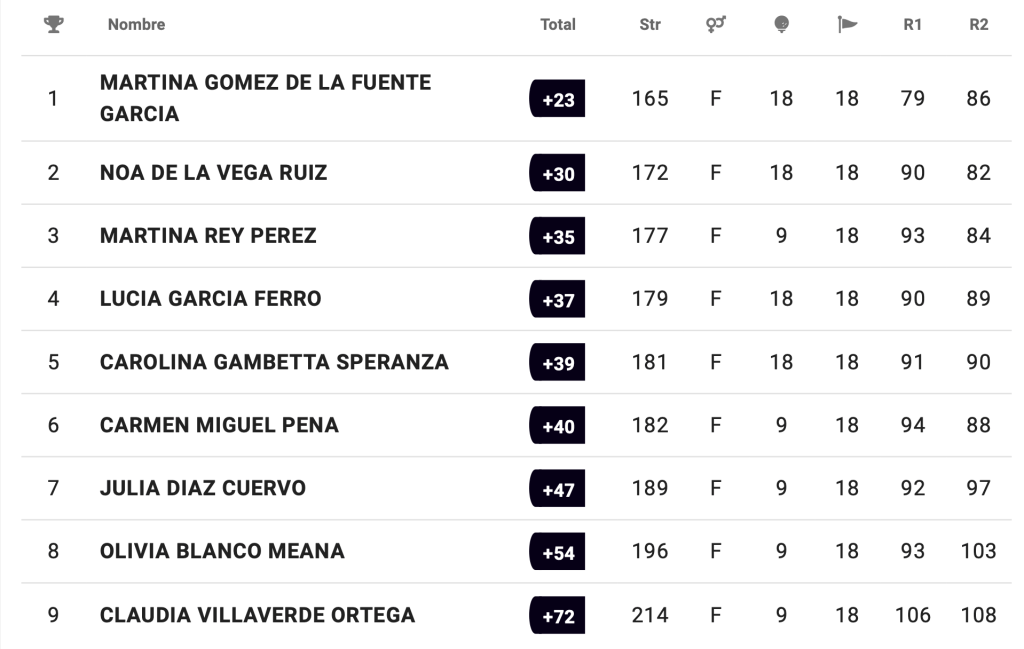Open player Noa de la Vega Ruiz
This screenshot has width=1024, height=649.
click(213, 173)
